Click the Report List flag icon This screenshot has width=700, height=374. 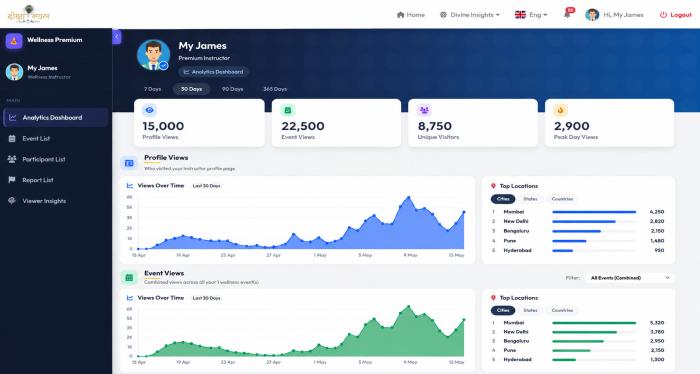click(x=12, y=180)
